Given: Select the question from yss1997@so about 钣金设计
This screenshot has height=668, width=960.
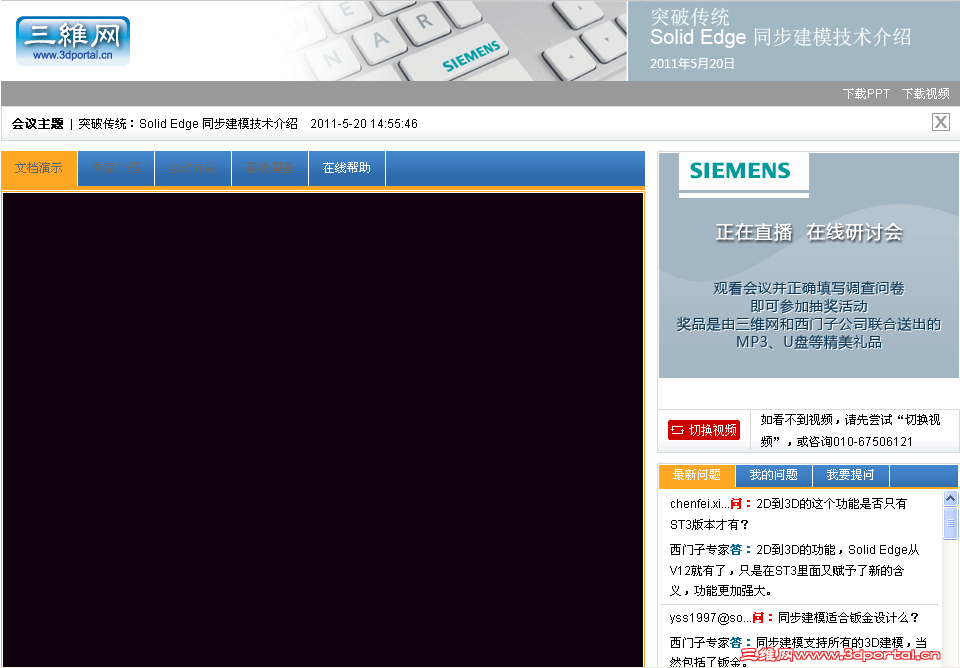Looking at the screenshot, I should coord(795,618).
